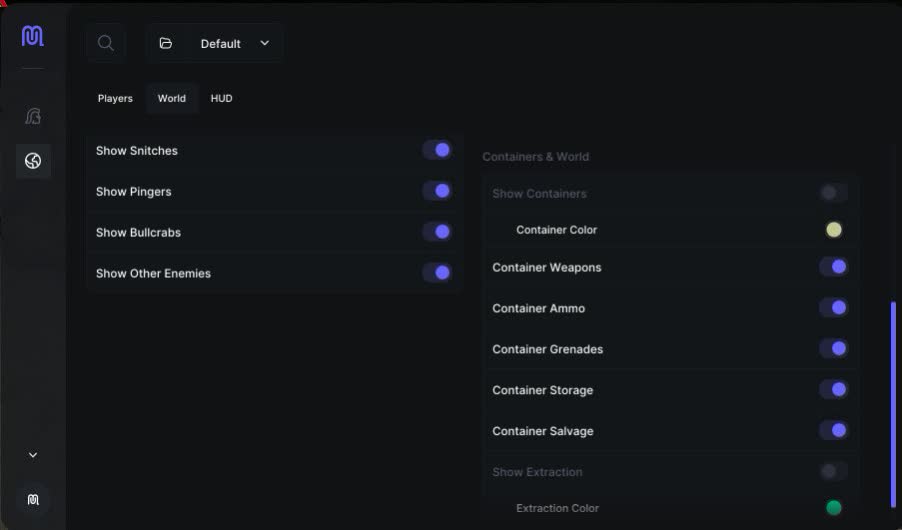902x530 pixels.
Task: Click the purple M logo at top
Action: (x=33, y=36)
